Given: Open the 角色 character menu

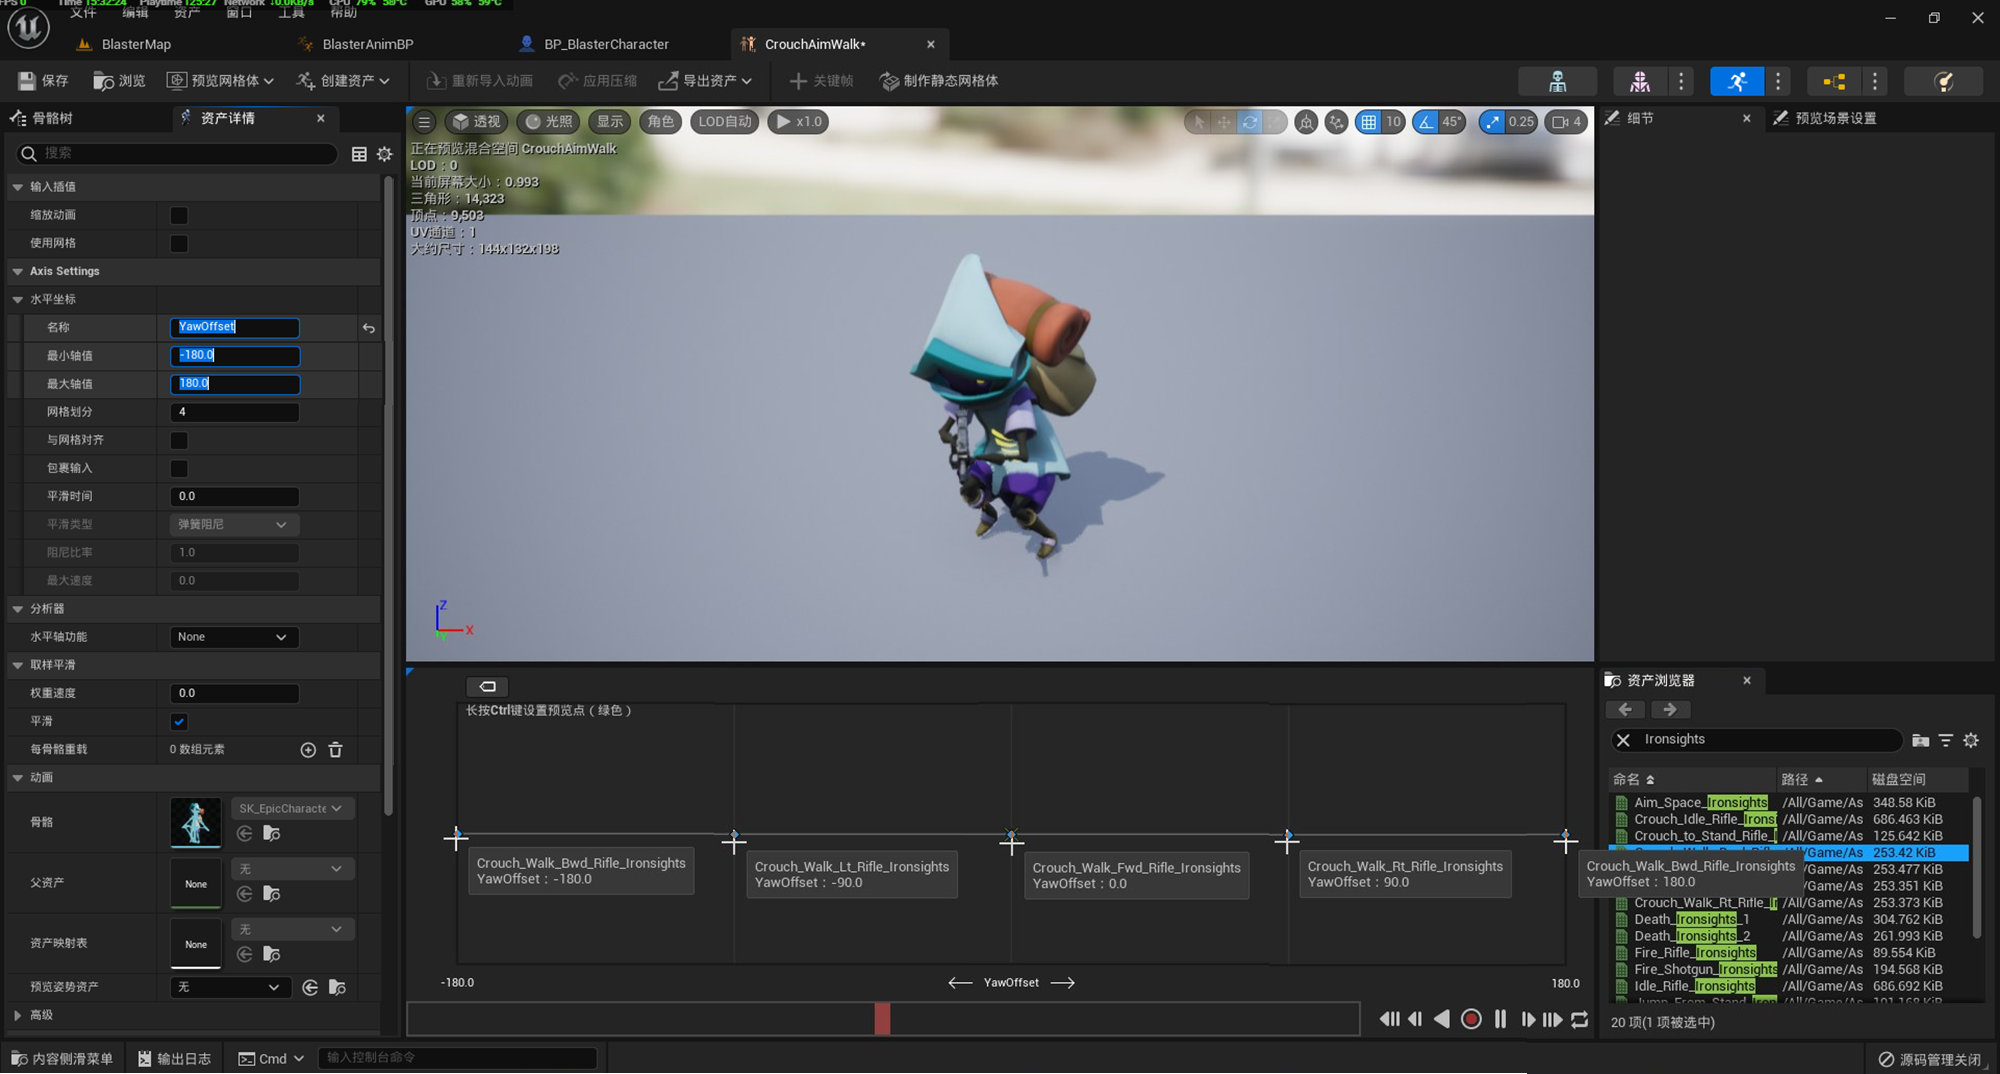Looking at the screenshot, I should [x=660, y=122].
